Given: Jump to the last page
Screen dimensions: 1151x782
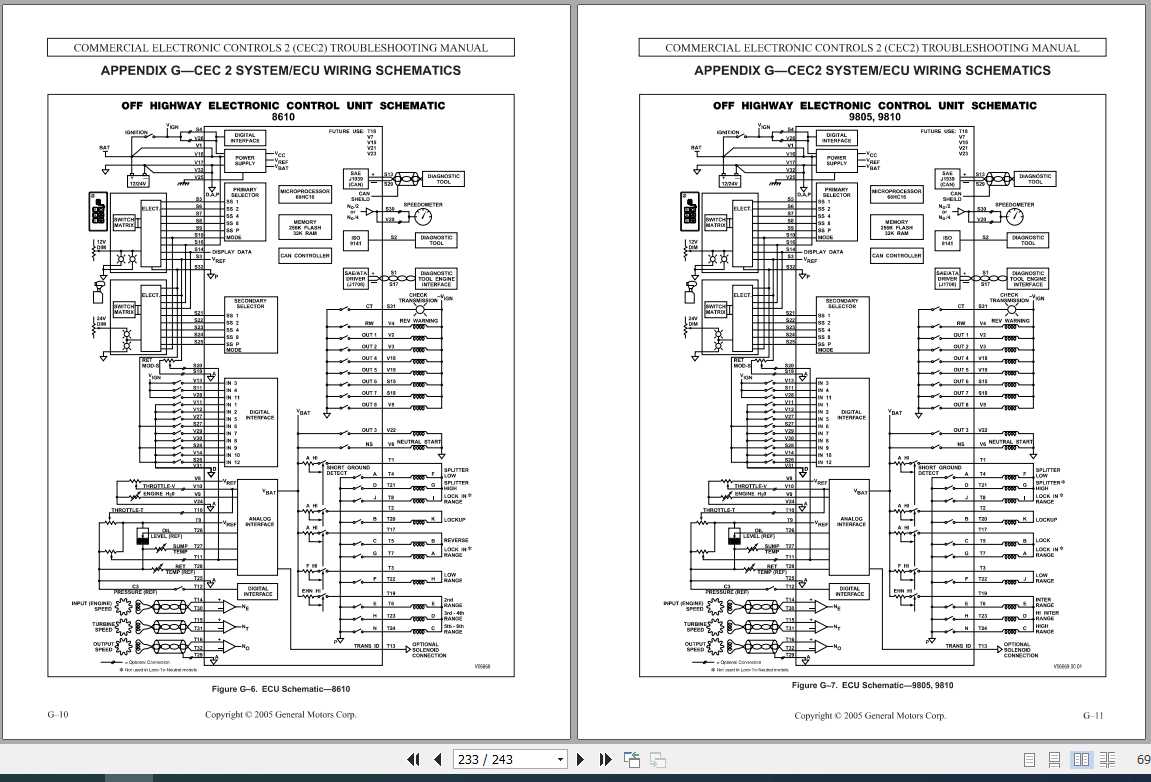Looking at the screenshot, I should pyautogui.click(x=605, y=759).
